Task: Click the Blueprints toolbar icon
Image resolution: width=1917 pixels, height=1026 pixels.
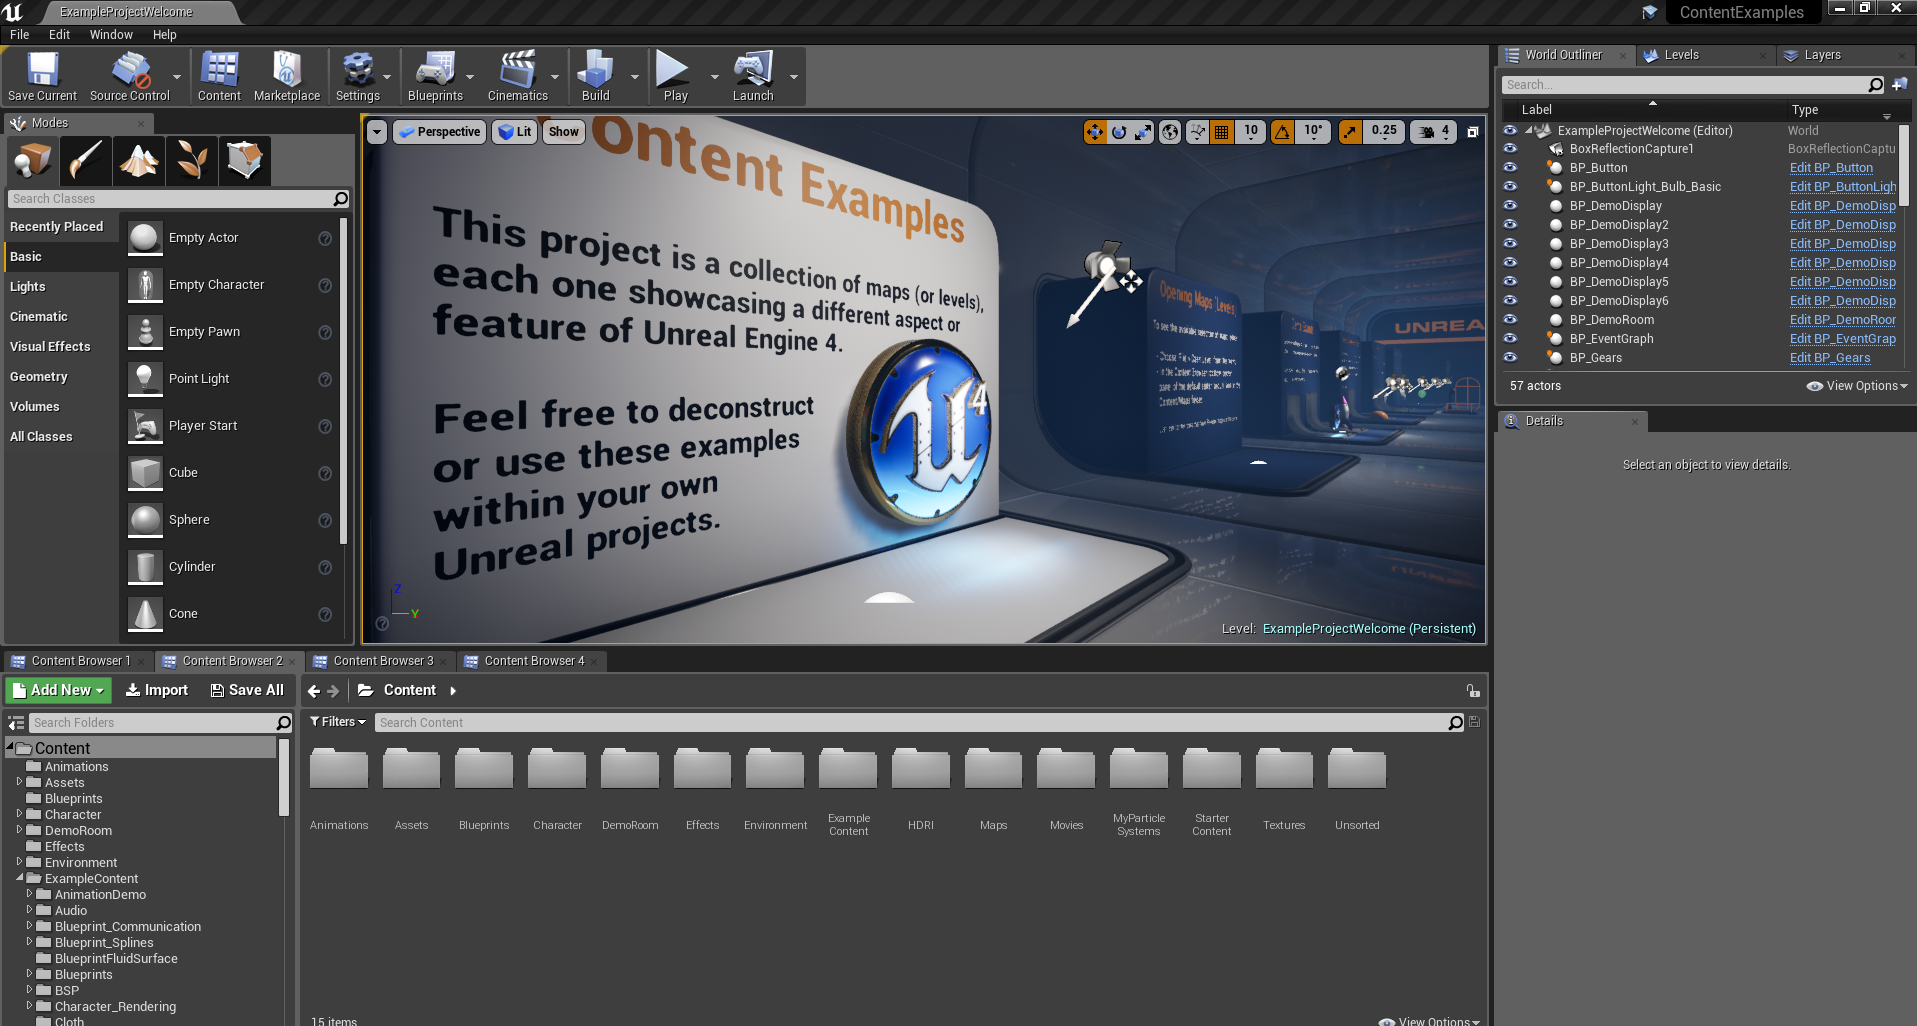Action: click(x=435, y=76)
